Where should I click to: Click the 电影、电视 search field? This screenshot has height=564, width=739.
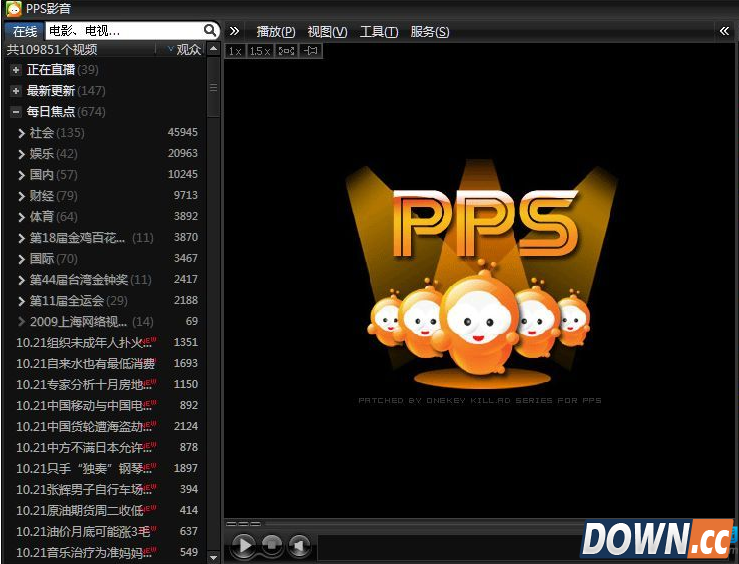120,31
